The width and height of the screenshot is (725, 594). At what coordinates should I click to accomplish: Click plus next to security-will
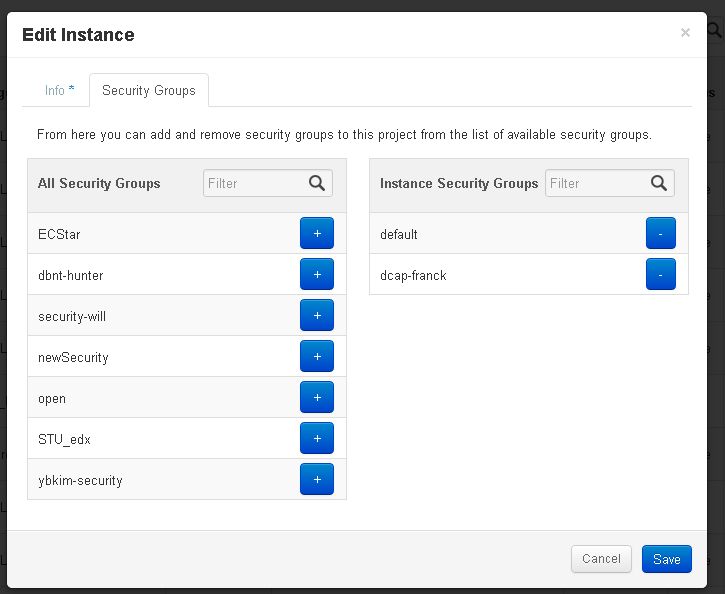pos(317,315)
